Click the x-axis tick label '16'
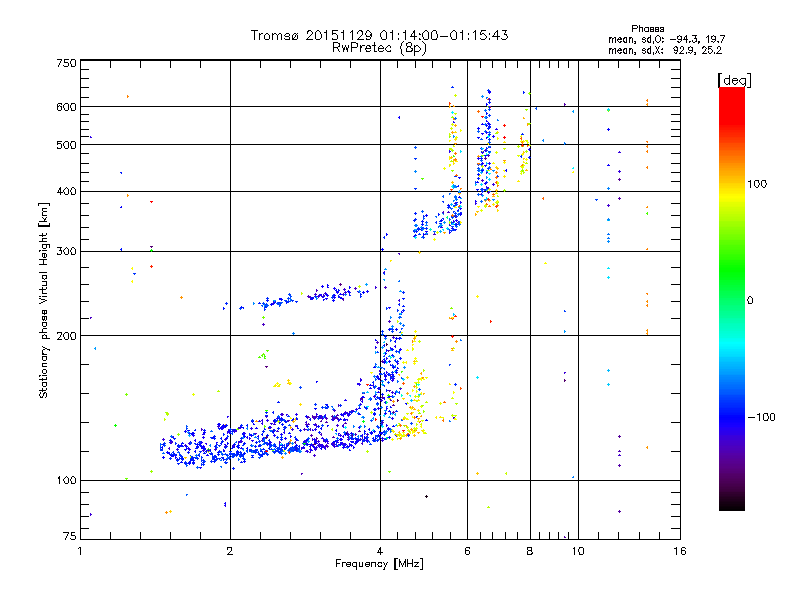Screen dimensions: 800x600 (x=680, y=551)
